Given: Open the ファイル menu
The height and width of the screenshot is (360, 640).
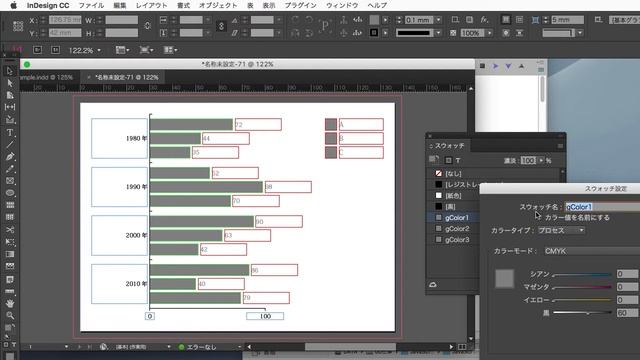Looking at the screenshot, I should pyautogui.click(x=91, y=5).
